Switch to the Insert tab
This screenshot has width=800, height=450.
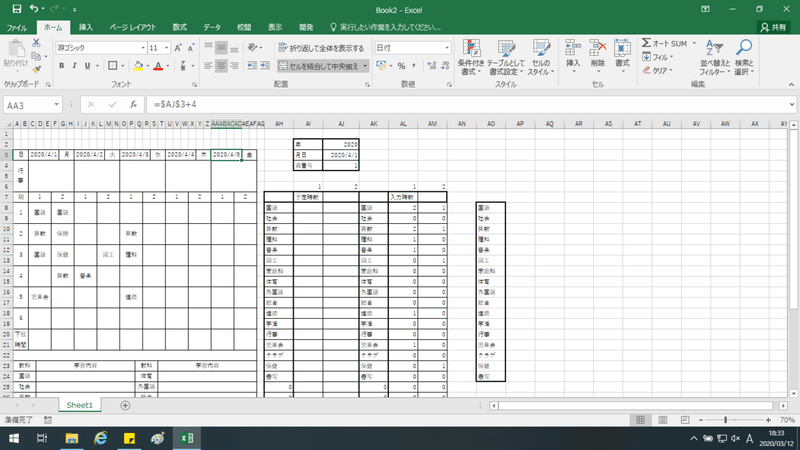pos(86,28)
